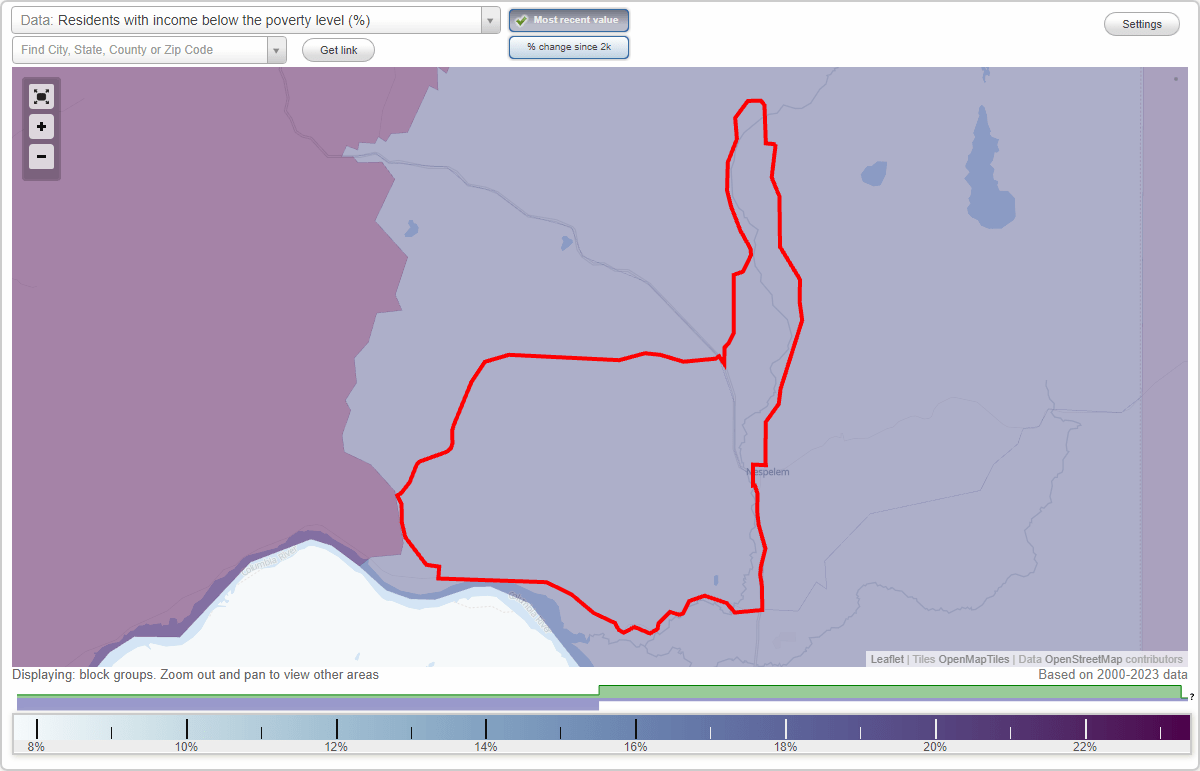Open the Settings panel

(x=1141, y=23)
